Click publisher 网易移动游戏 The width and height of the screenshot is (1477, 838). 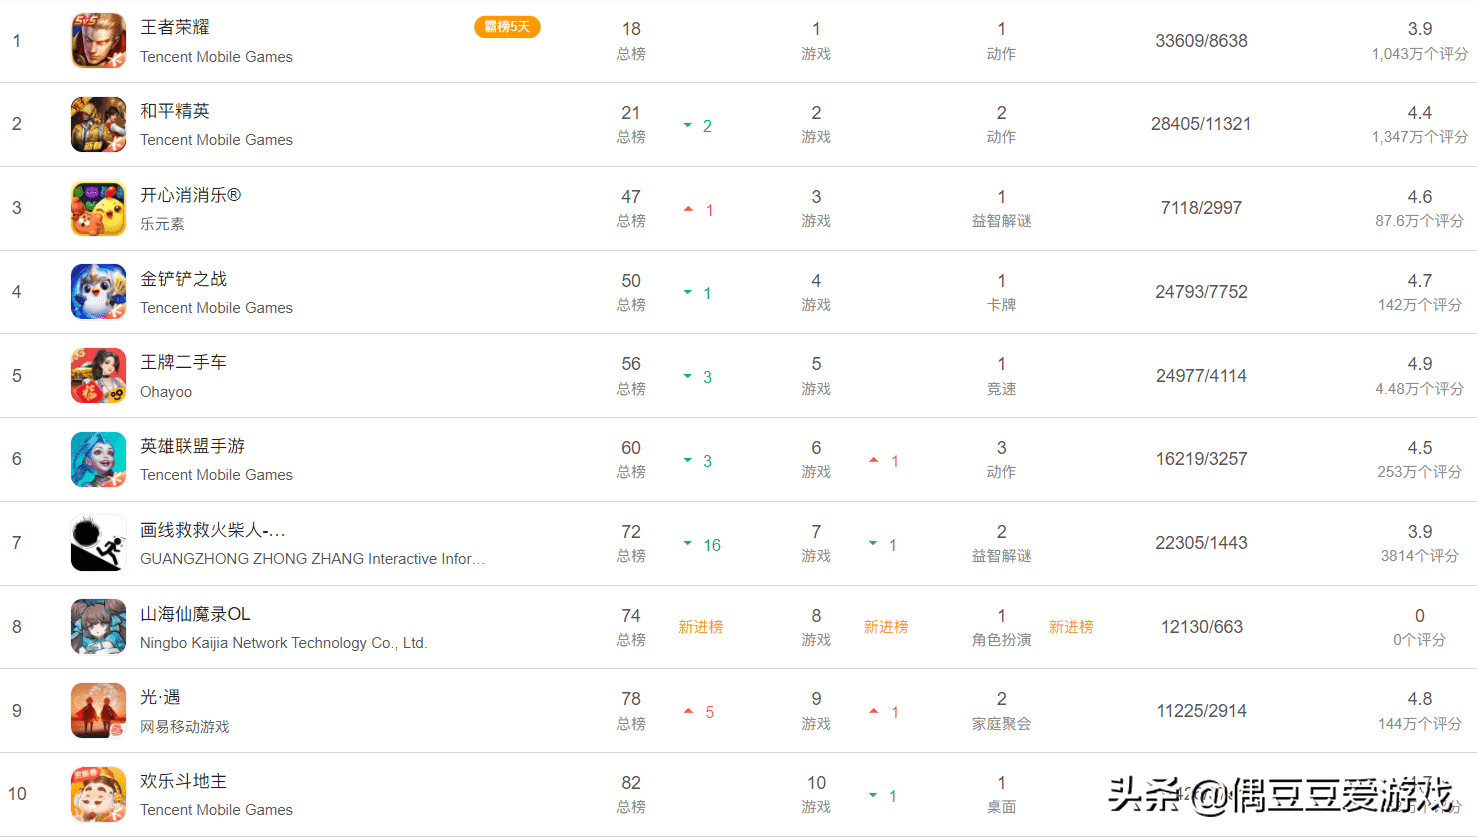[185, 727]
